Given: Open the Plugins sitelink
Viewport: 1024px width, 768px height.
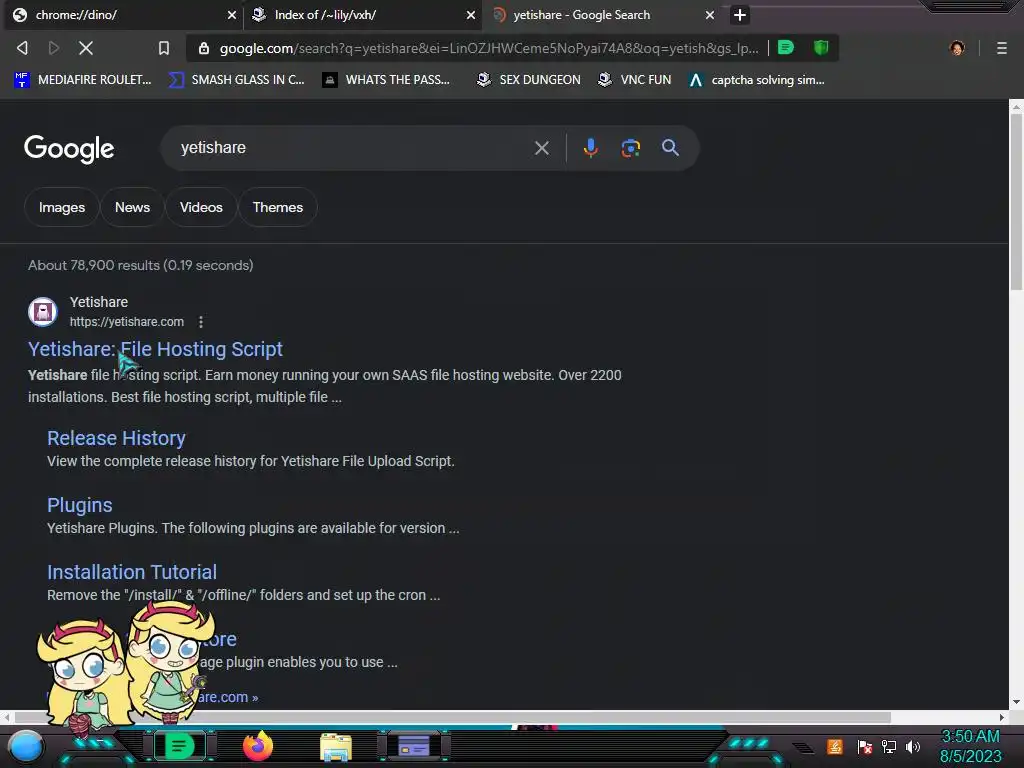Looking at the screenshot, I should click(80, 505).
